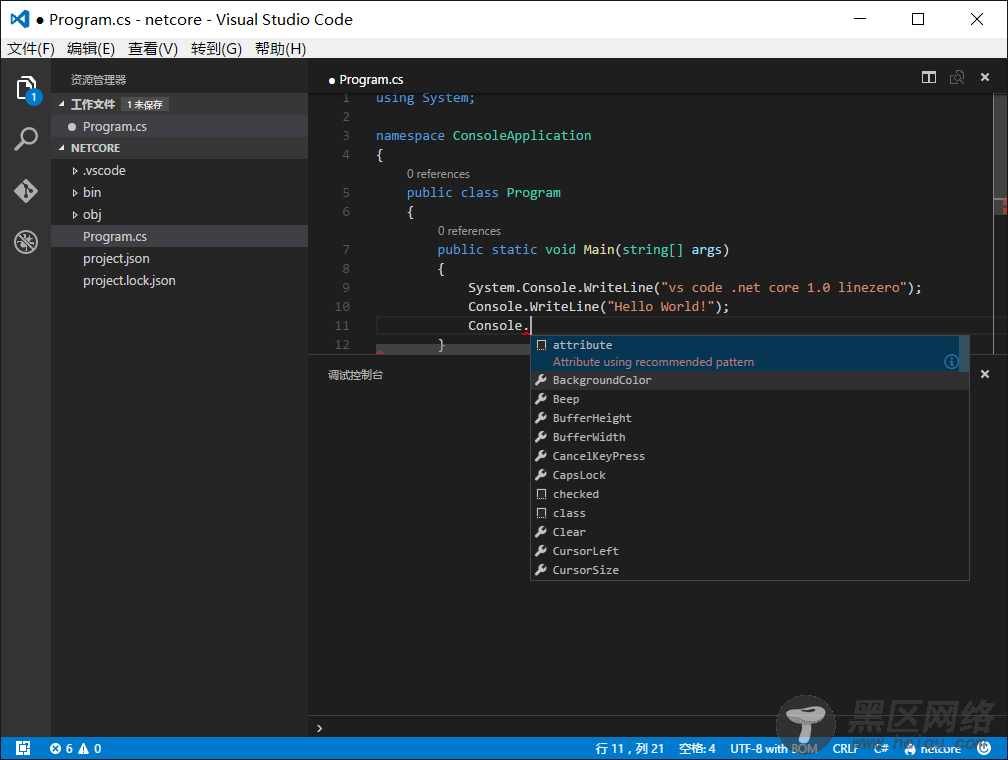Open the Explorer view icon

[26, 89]
